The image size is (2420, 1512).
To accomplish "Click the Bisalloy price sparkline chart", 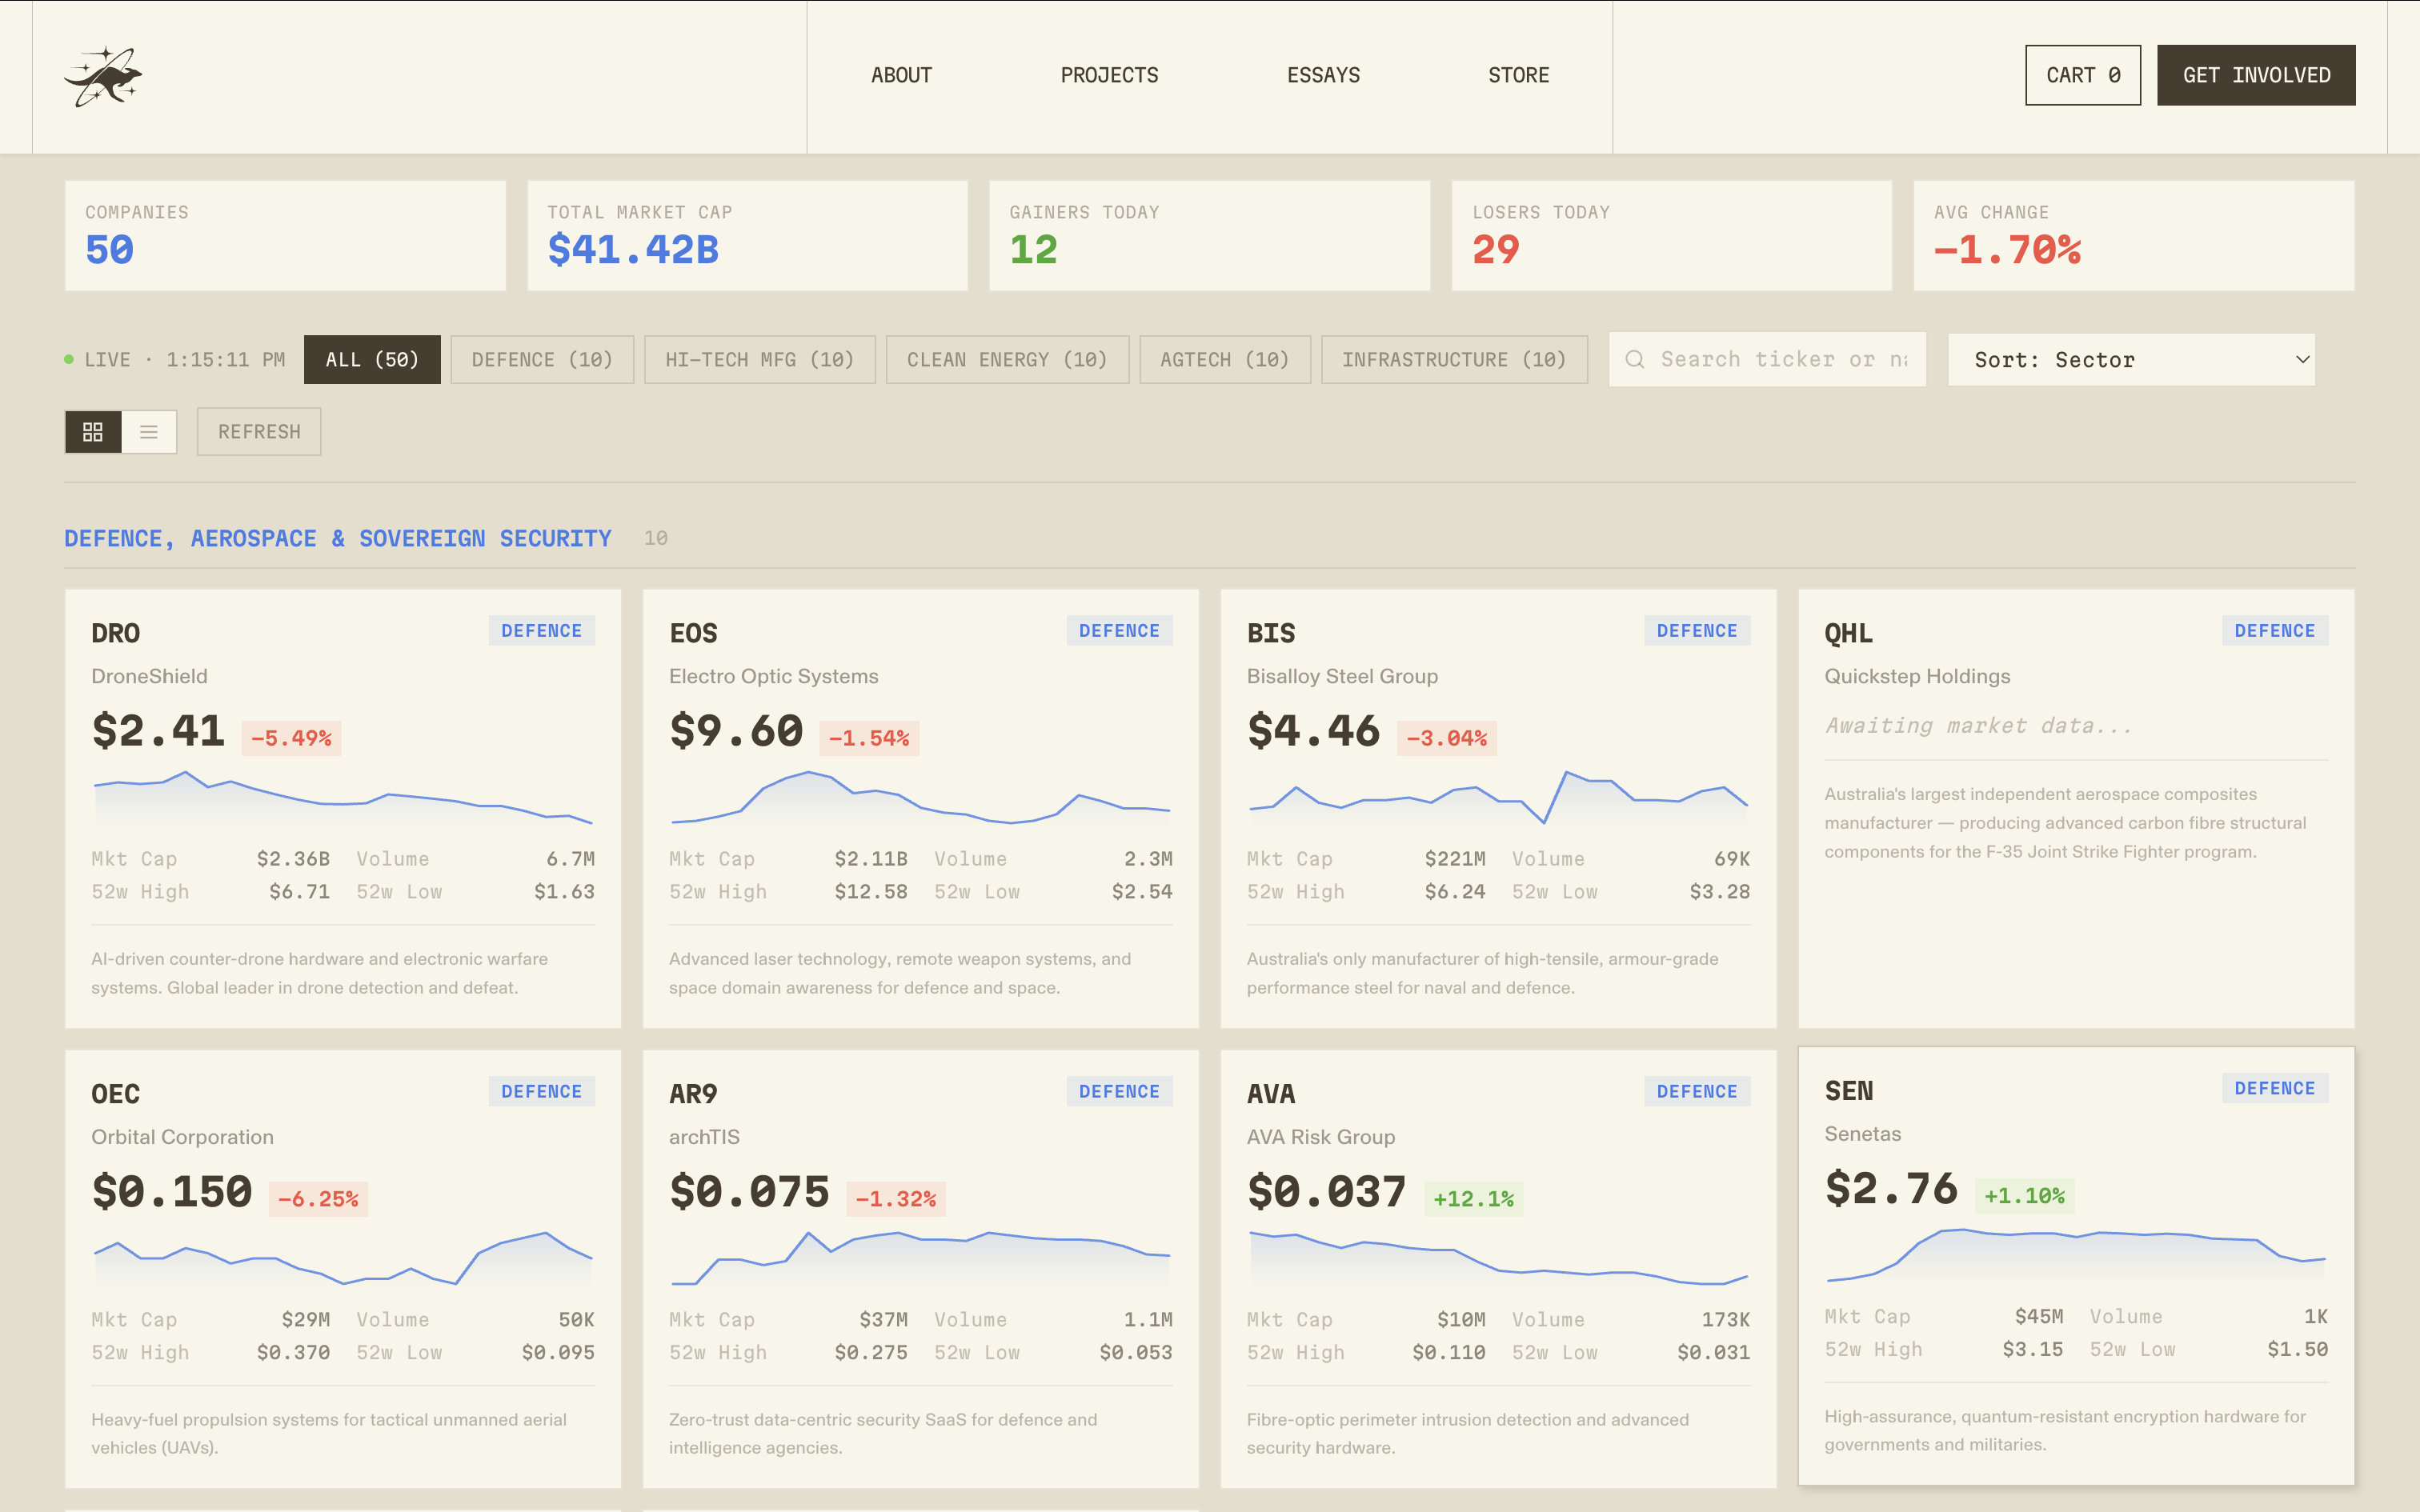I will [1498, 799].
